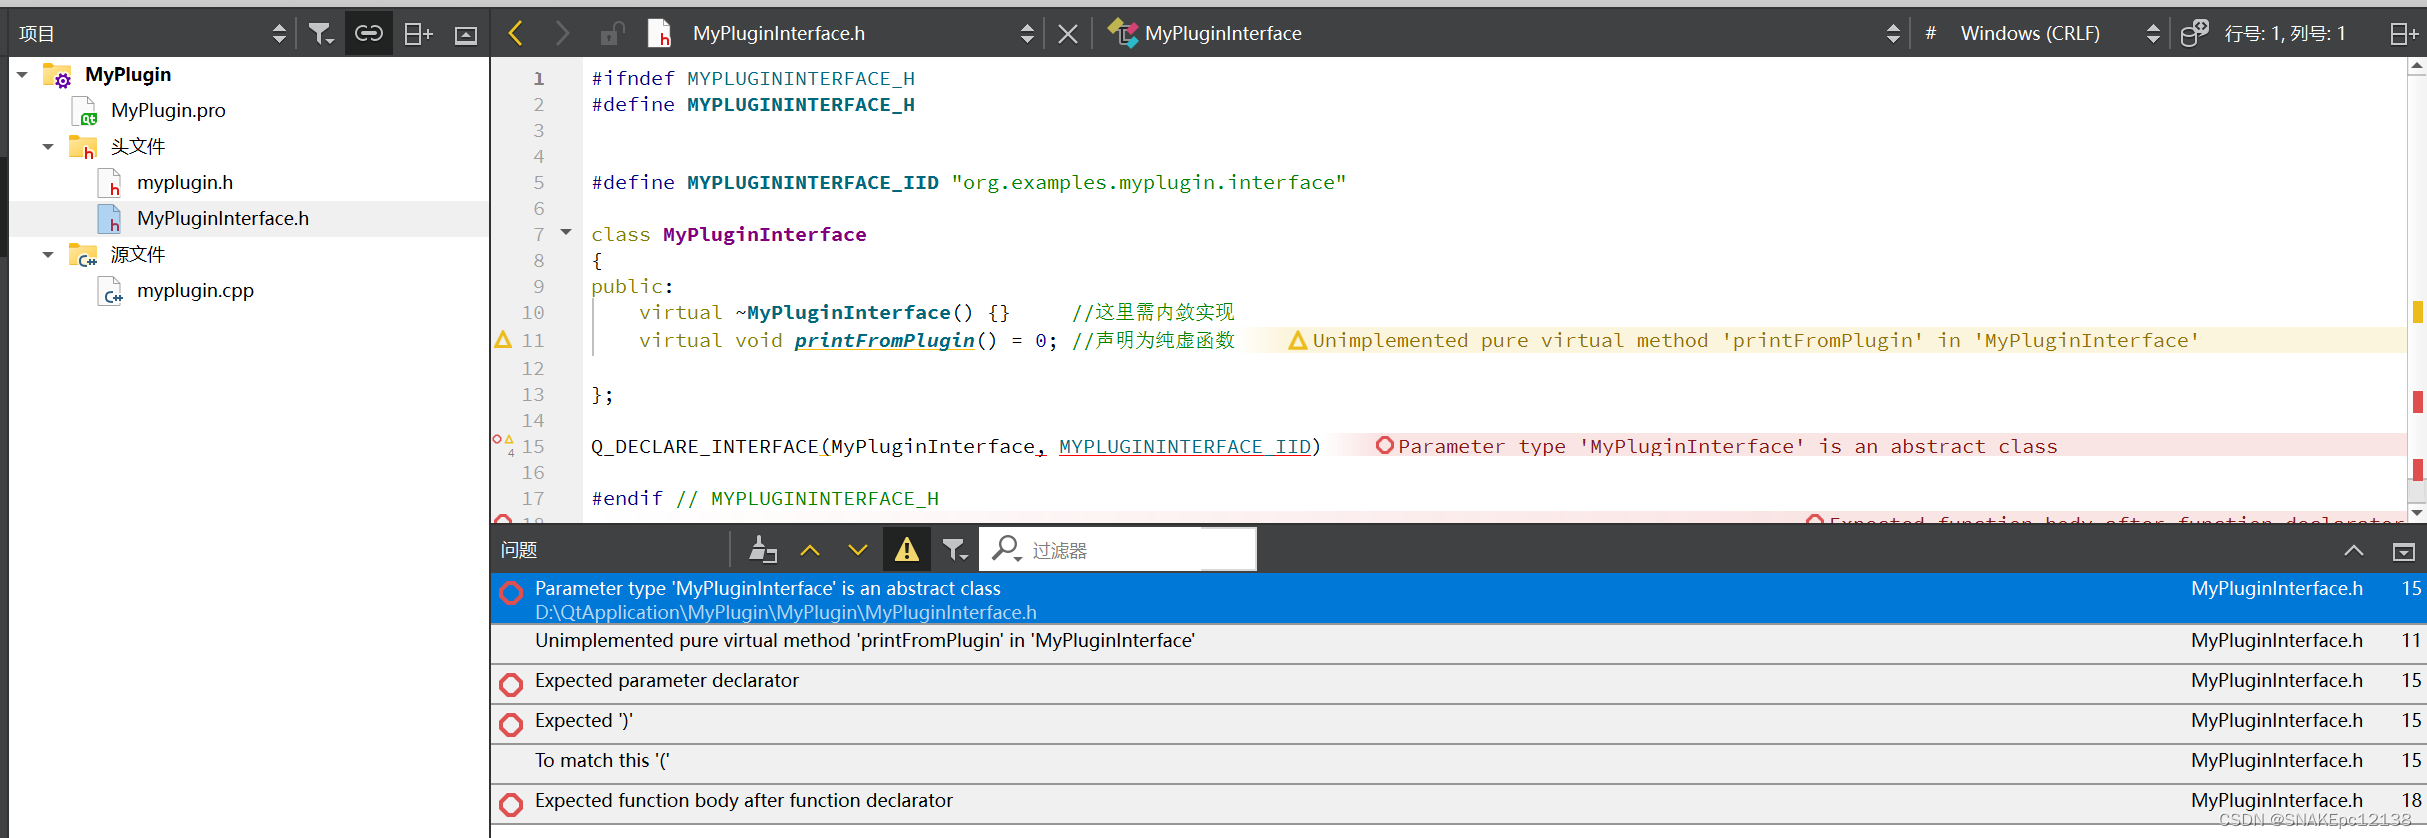This screenshot has width=2427, height=838.
Task: Fold the class MyPluginInterface code block
Action: pos(566,232)
